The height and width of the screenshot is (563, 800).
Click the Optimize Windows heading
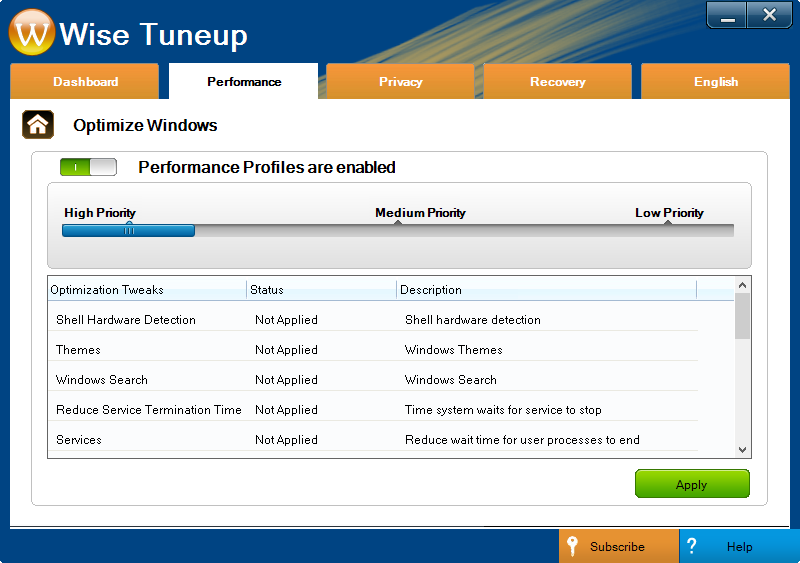click(145, 125)
